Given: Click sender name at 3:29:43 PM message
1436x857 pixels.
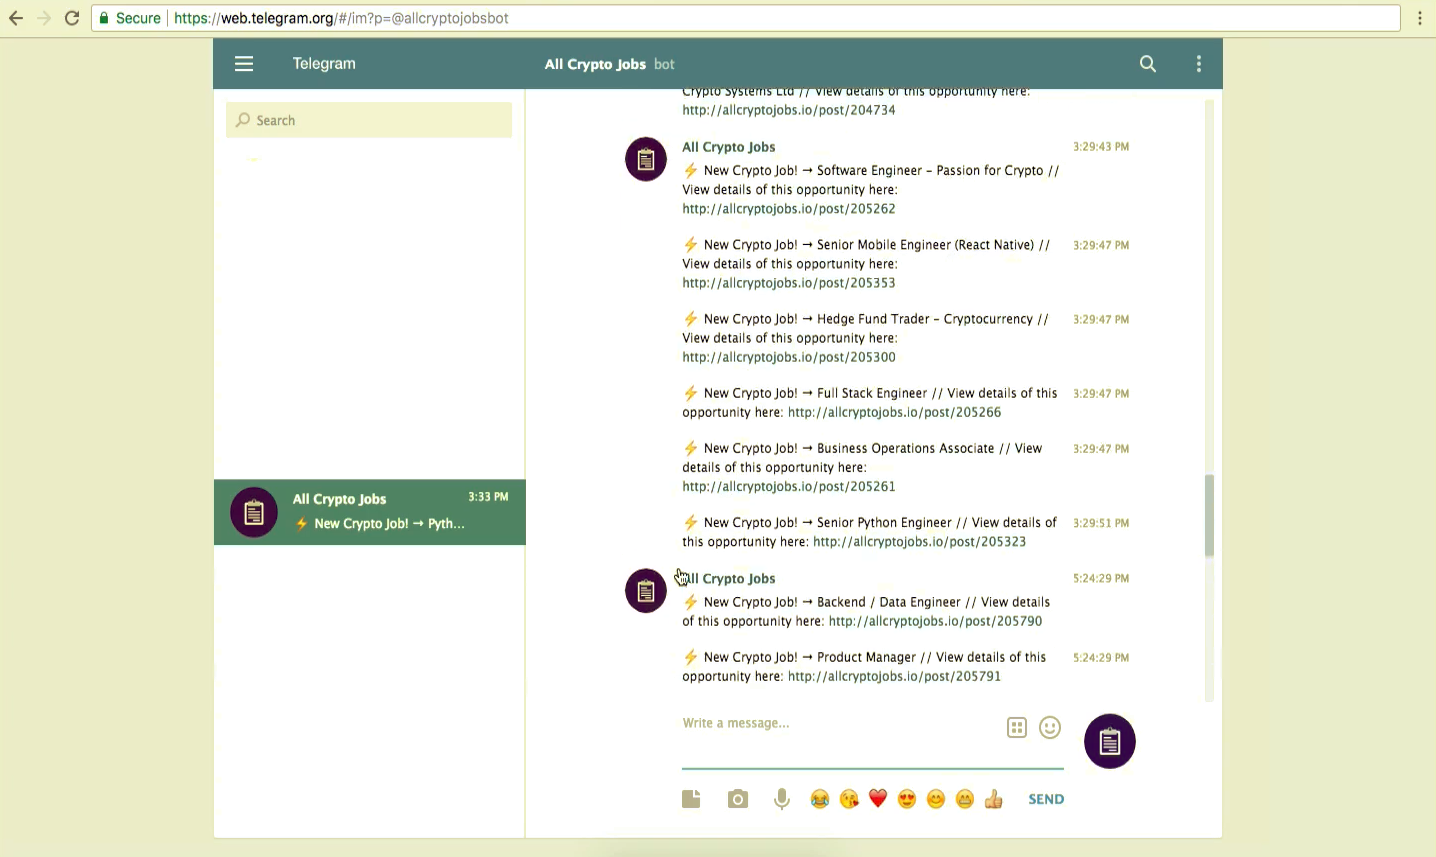Looking at the screenshot, I should click(729, 147).
